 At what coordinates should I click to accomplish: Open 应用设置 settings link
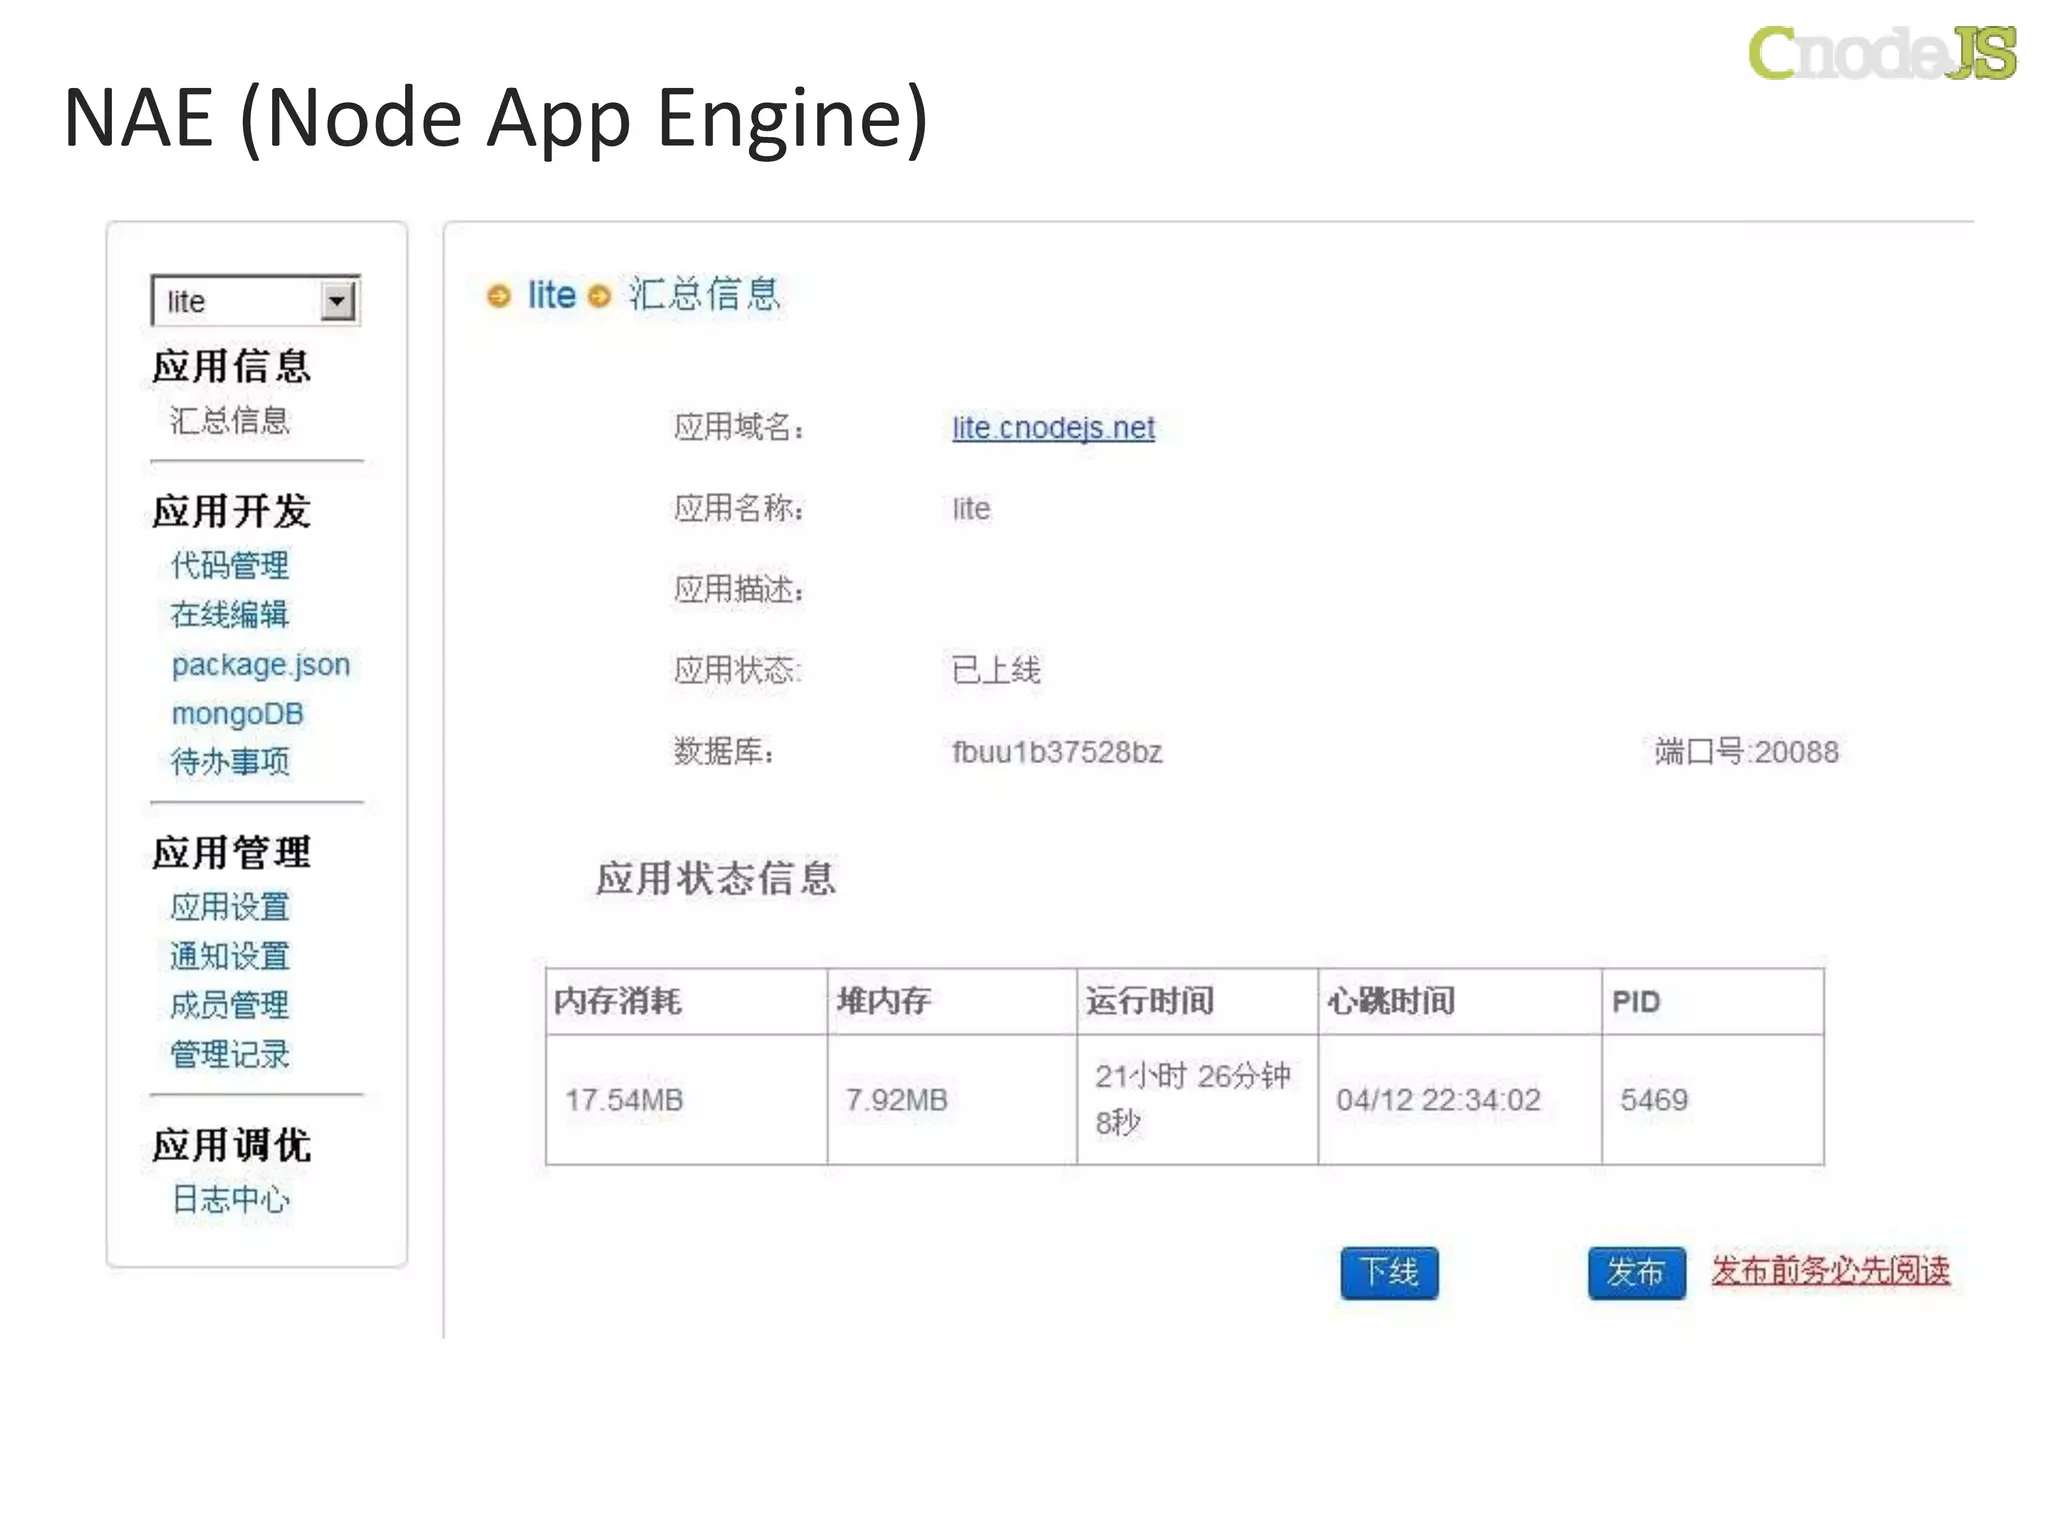(x=229, y=907)
